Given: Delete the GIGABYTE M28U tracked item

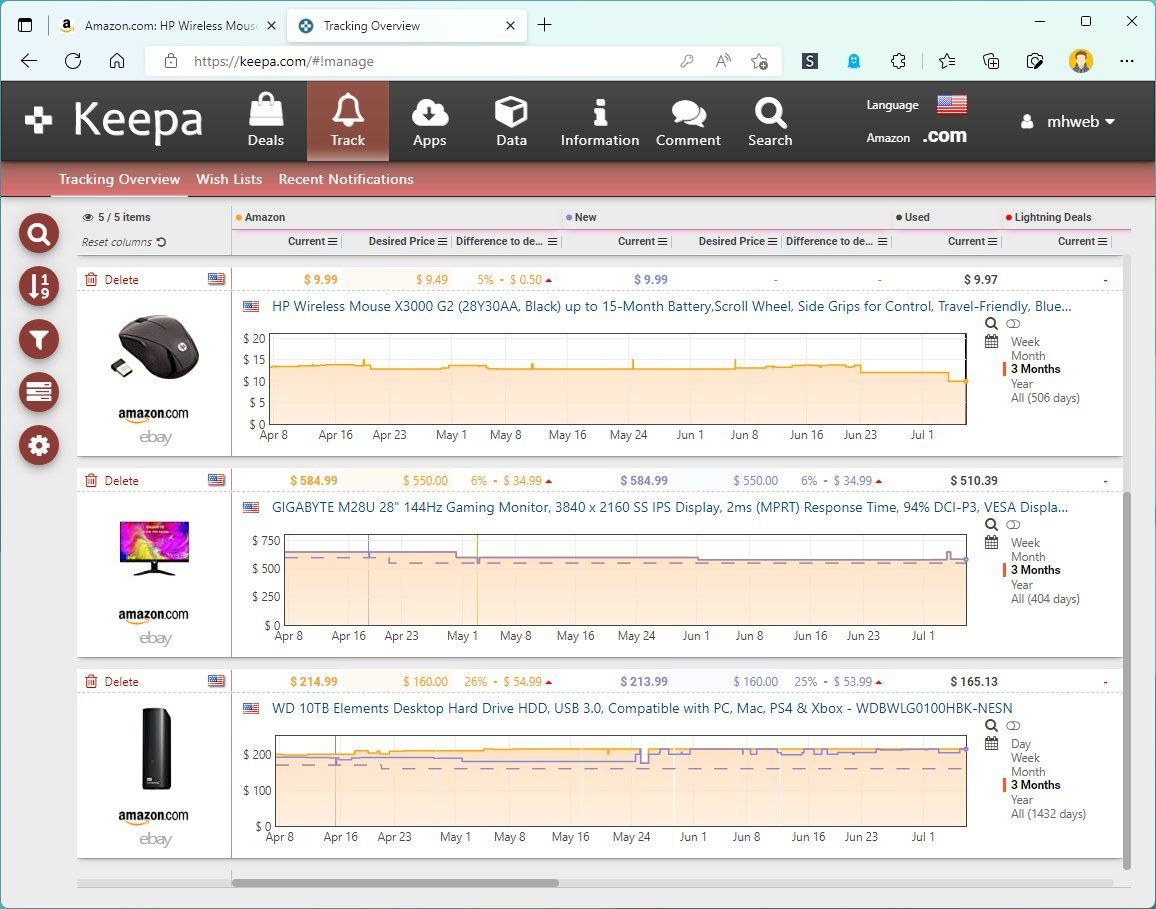Looking at the screenshot, I should pyautogui.click(x=112, y=480).
